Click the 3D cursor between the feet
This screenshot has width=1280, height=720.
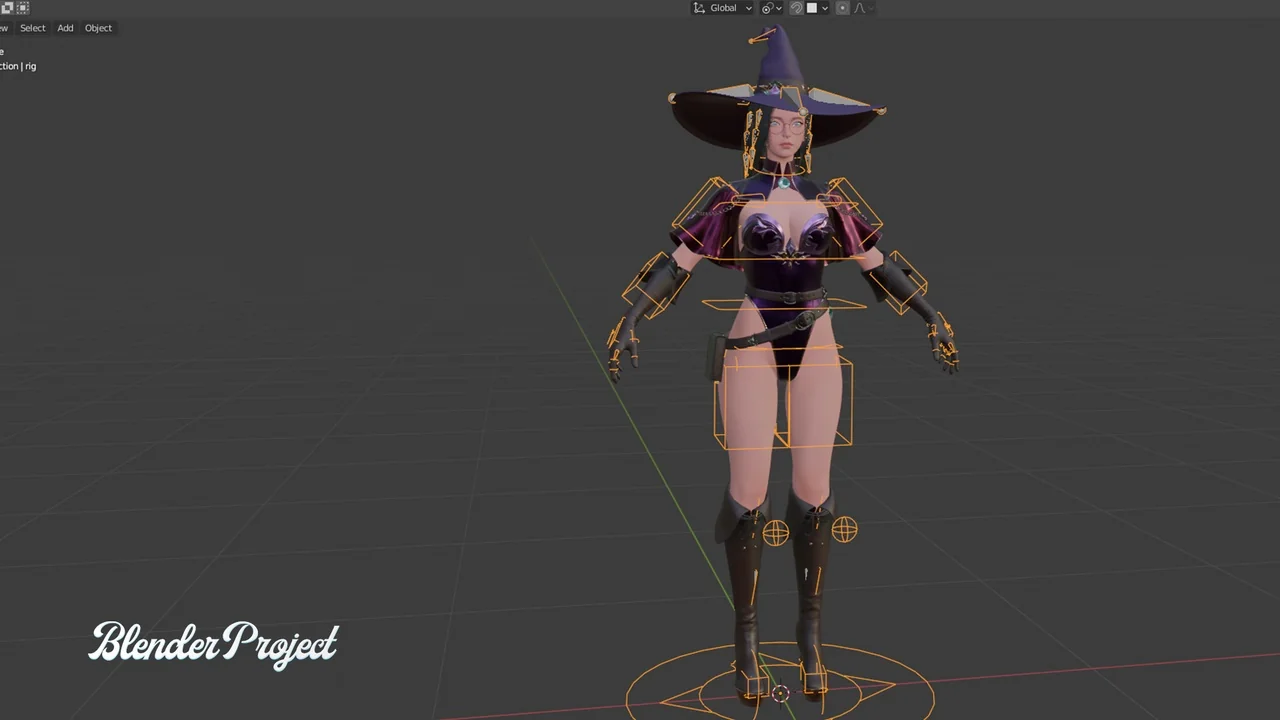tap(780, 693)
